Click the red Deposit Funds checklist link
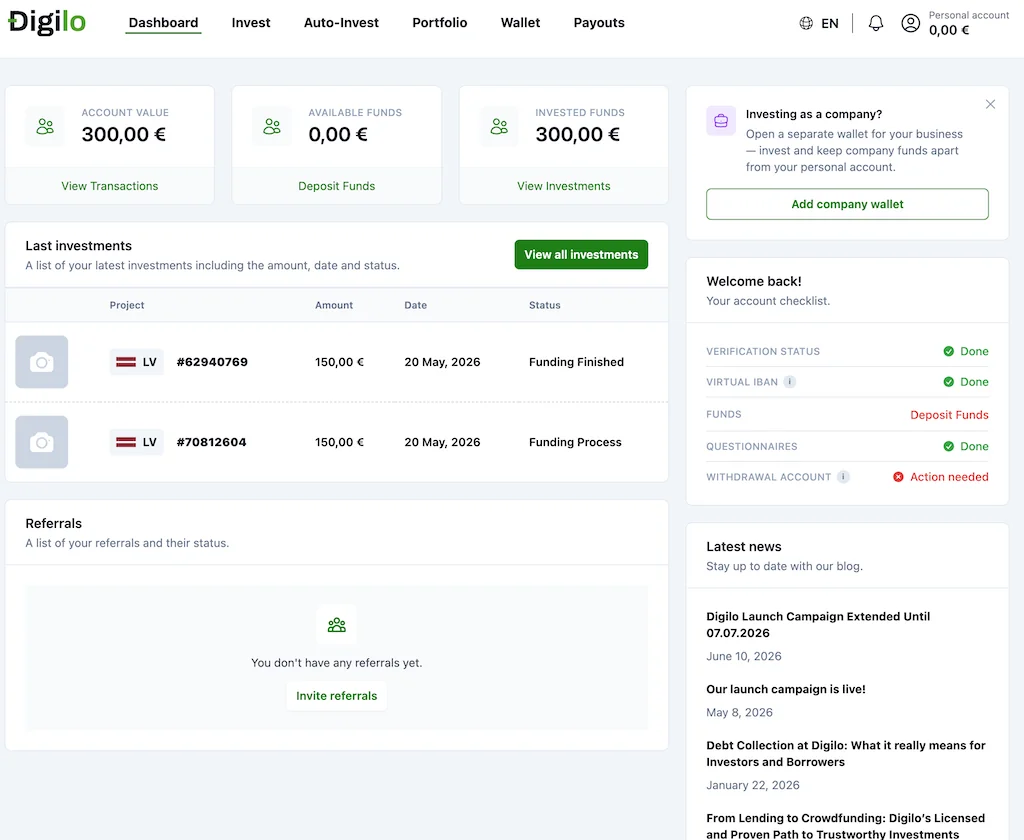 point(949,415)
